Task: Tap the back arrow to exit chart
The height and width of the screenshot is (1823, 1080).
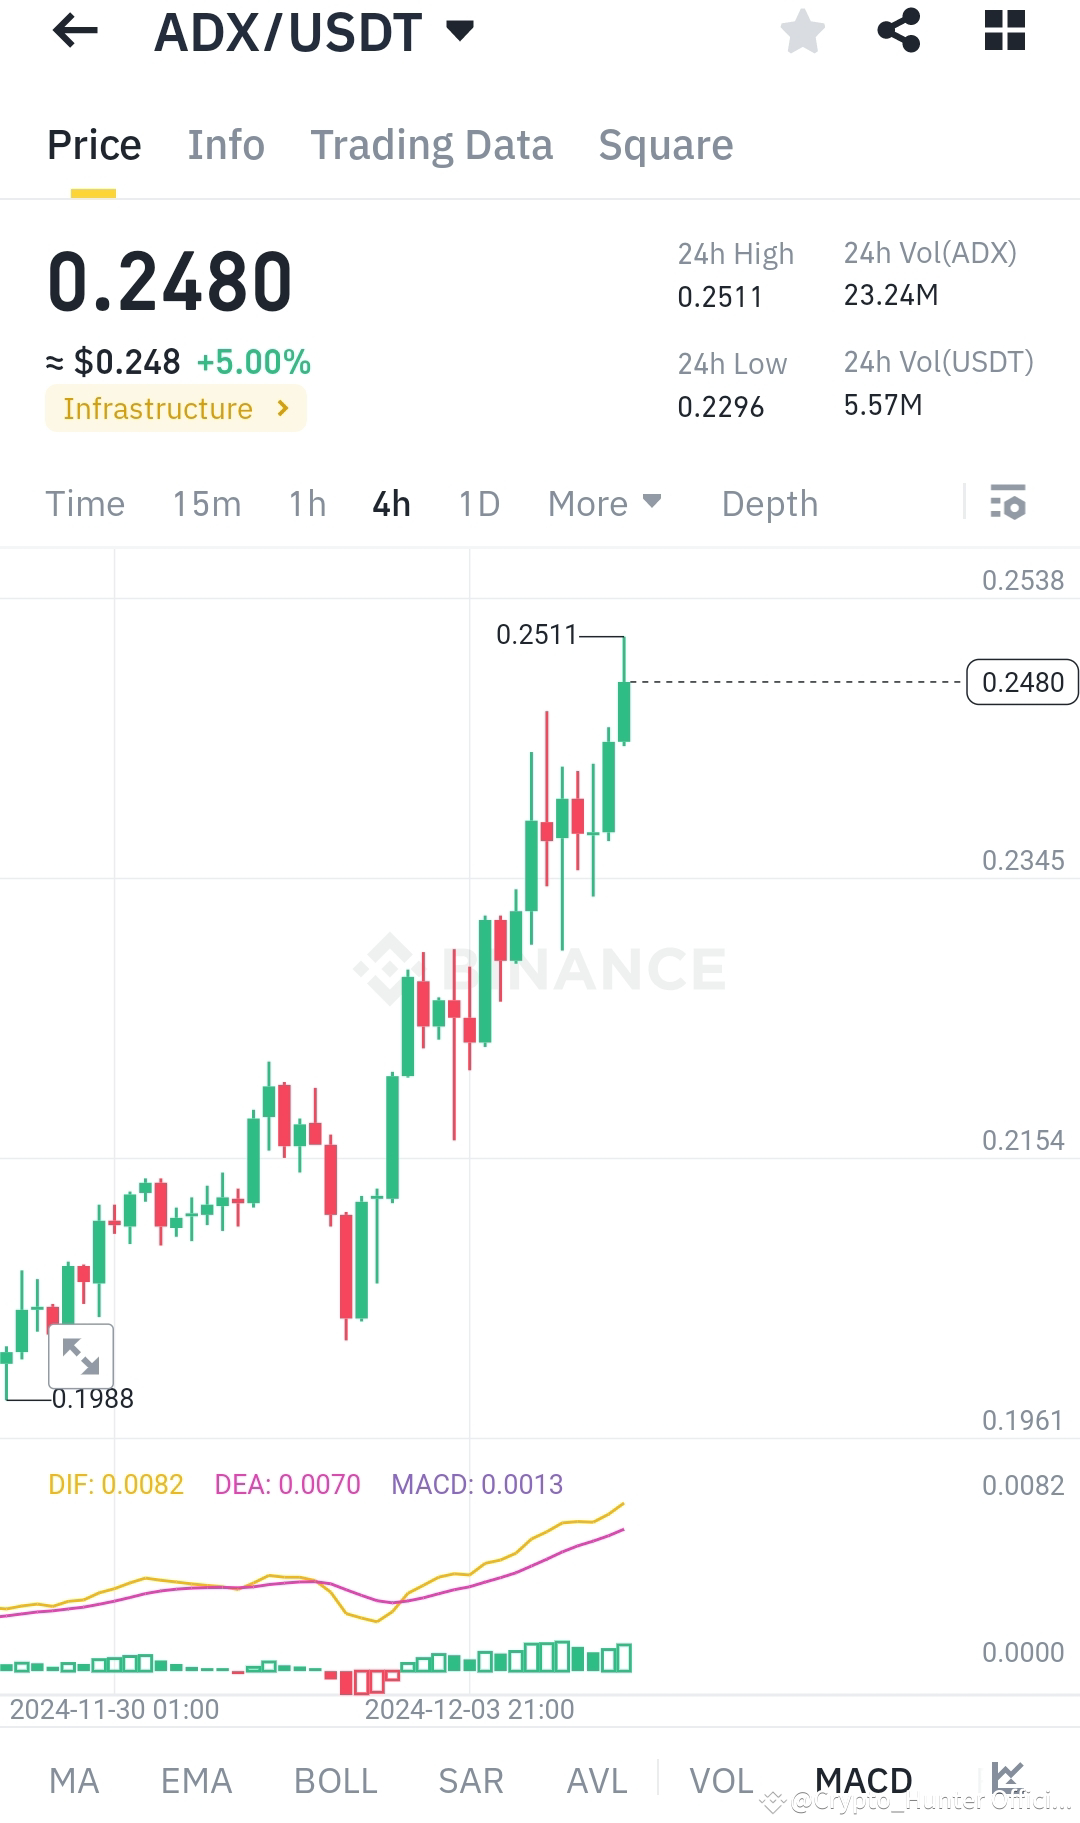Action: 75,32
